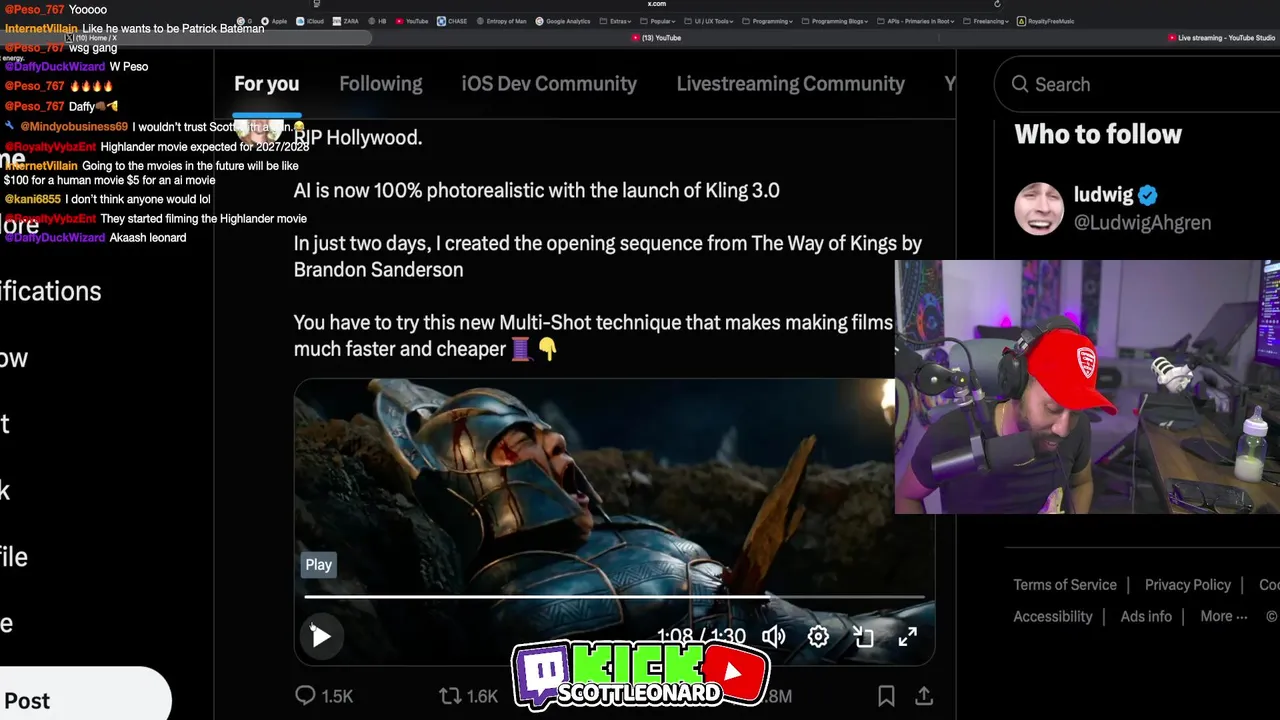Click the play button on the video
Screen dimensions: 1280x720
pos(321,637)
